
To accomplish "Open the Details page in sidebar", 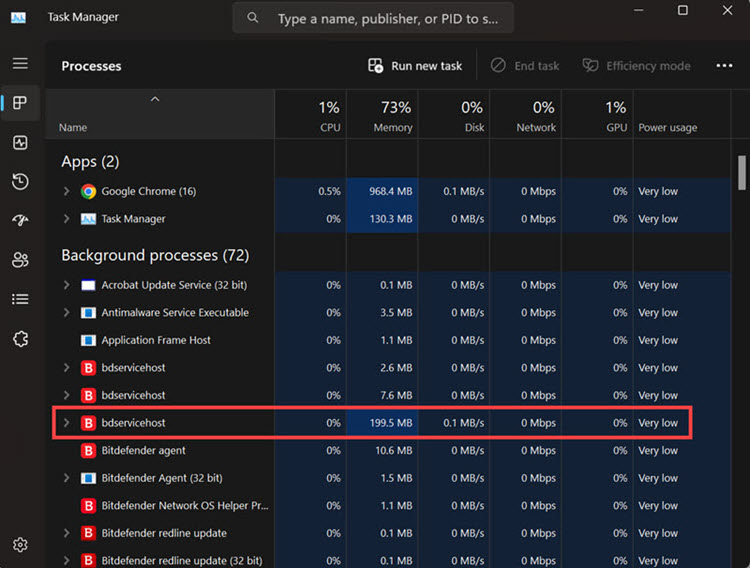I will tap(20, 299).
